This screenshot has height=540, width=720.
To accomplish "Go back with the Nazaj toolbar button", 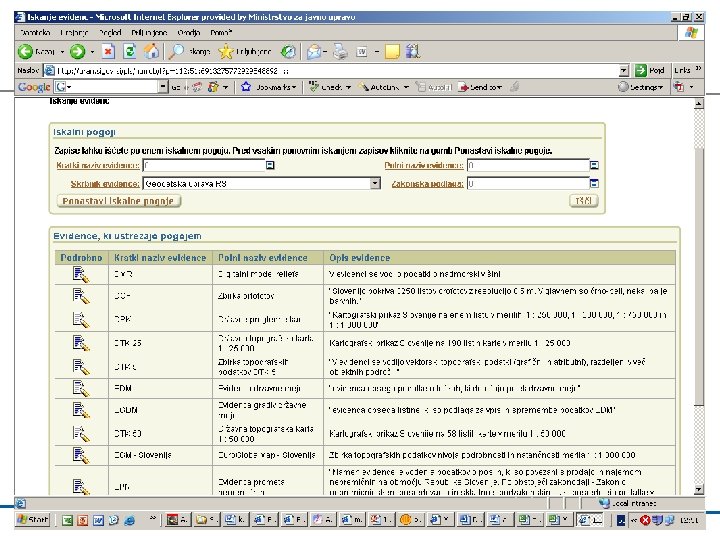I will 36,51.
